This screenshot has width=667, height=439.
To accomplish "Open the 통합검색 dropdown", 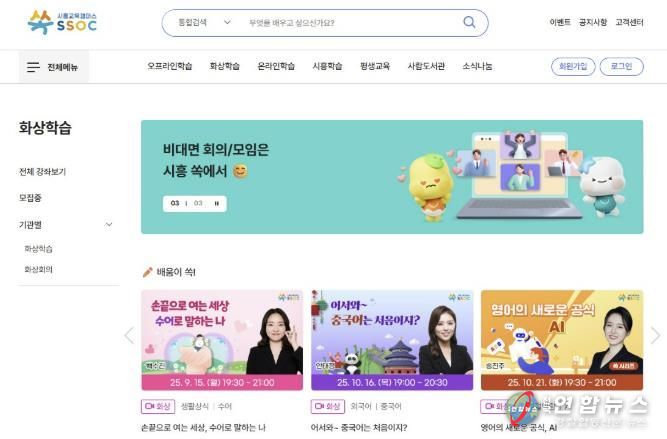I will [204, 22].
